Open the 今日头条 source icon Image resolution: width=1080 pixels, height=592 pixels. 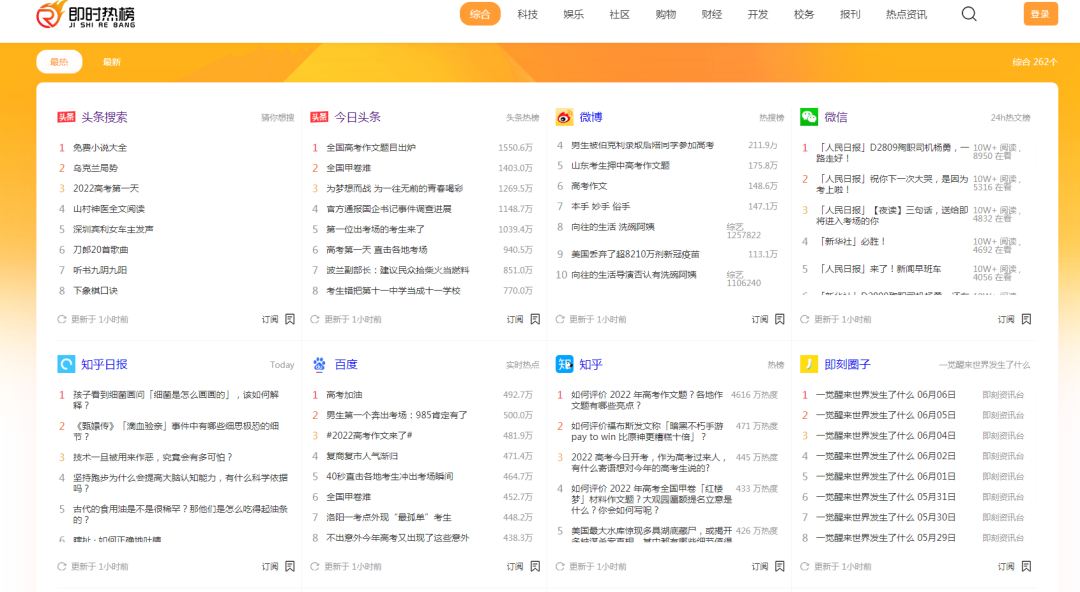319,117
